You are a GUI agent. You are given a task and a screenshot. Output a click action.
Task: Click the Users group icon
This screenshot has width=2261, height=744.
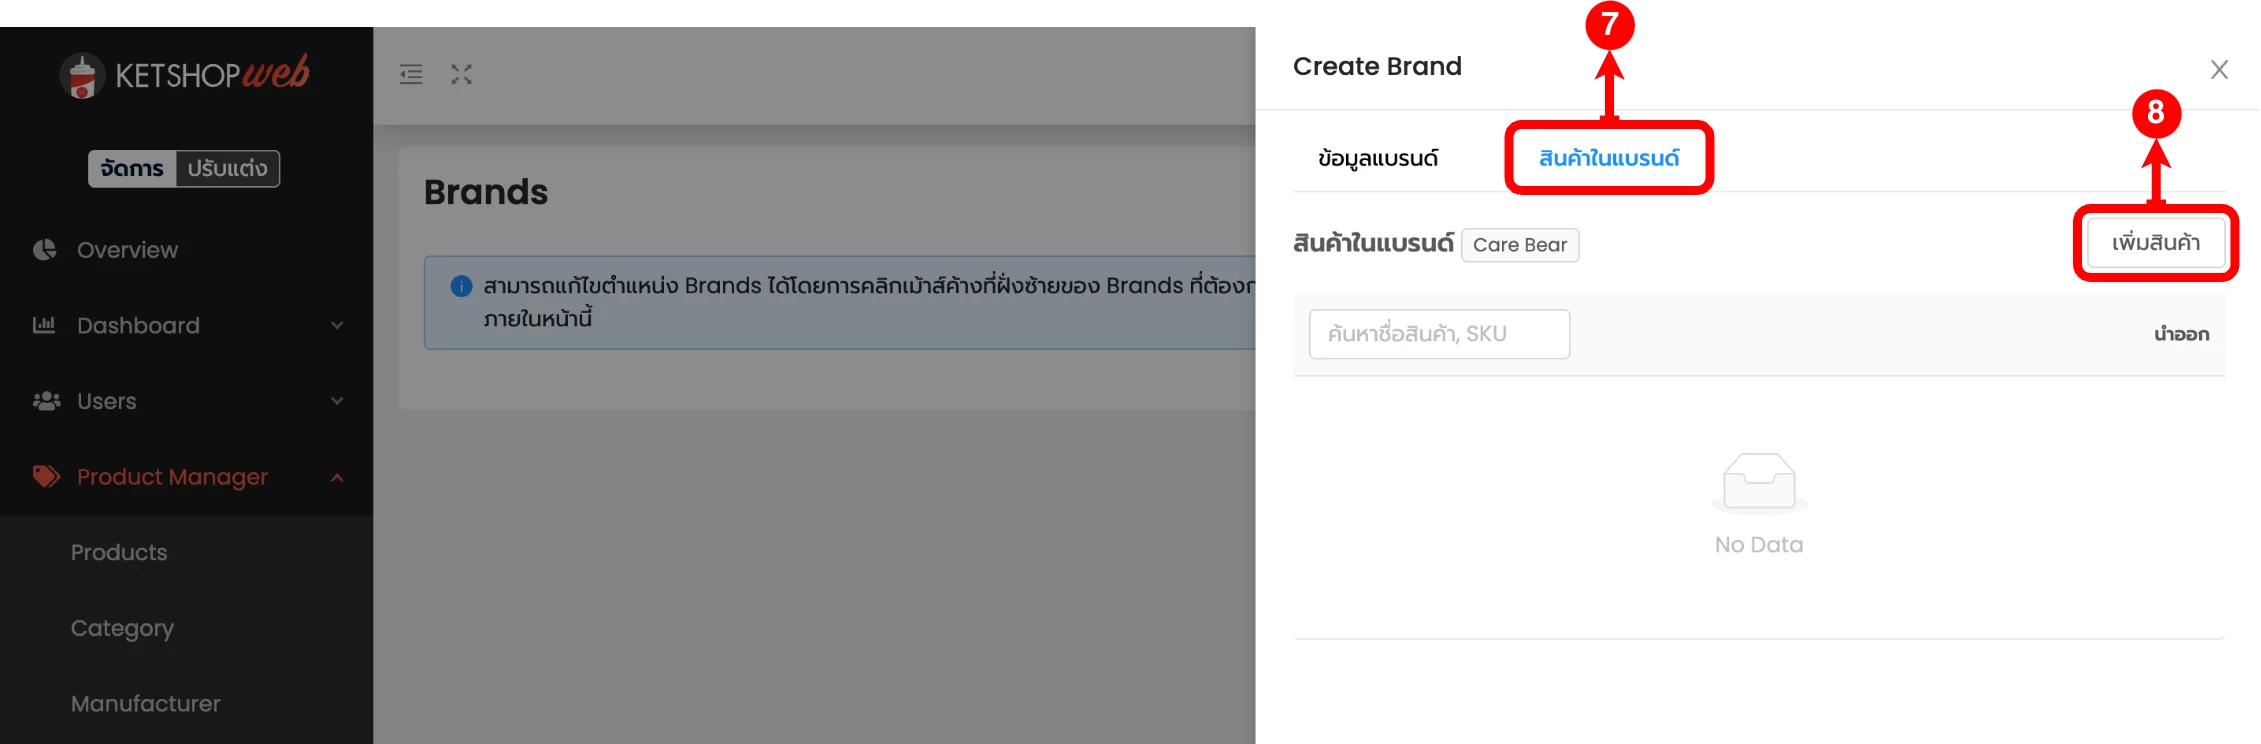46,401
